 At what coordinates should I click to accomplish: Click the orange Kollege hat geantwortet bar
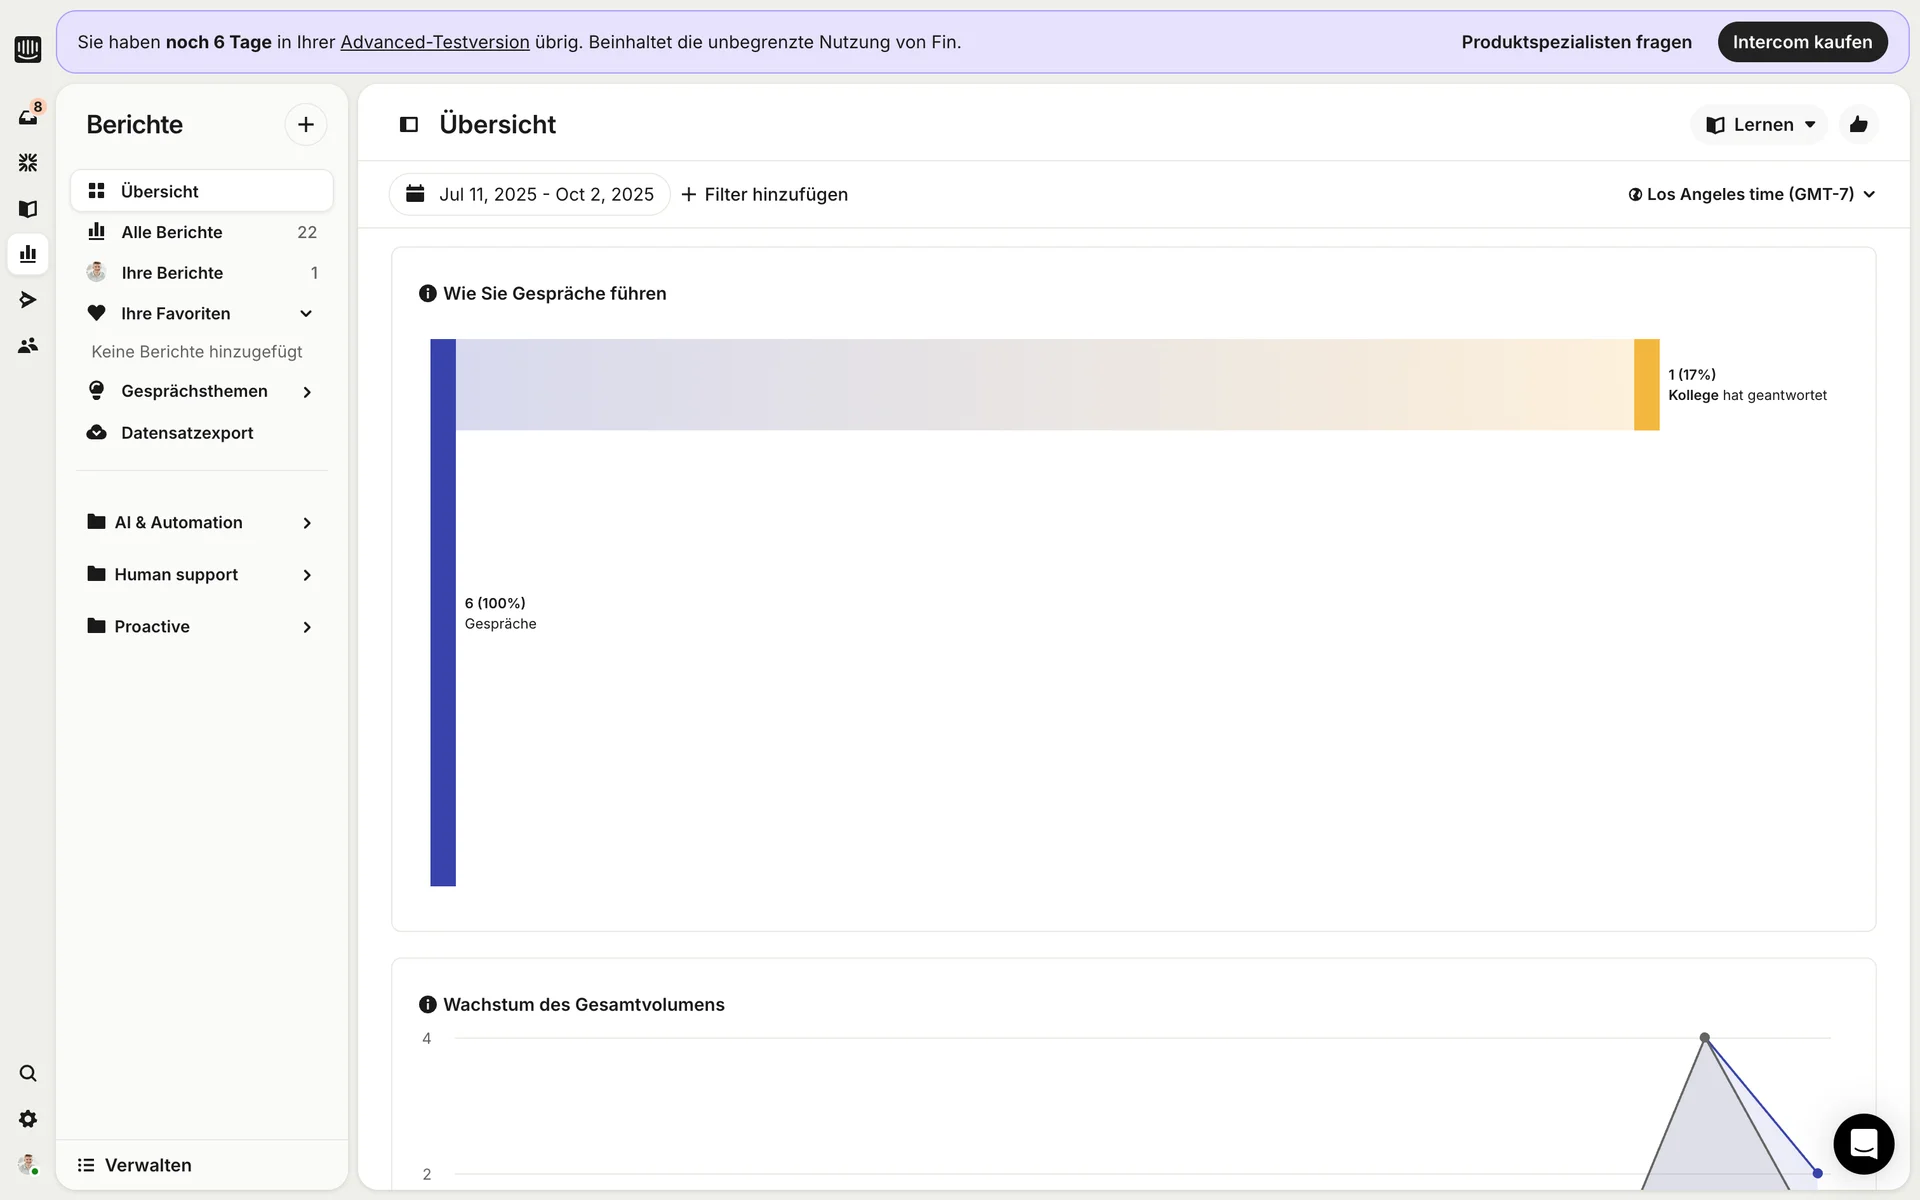1646,385
